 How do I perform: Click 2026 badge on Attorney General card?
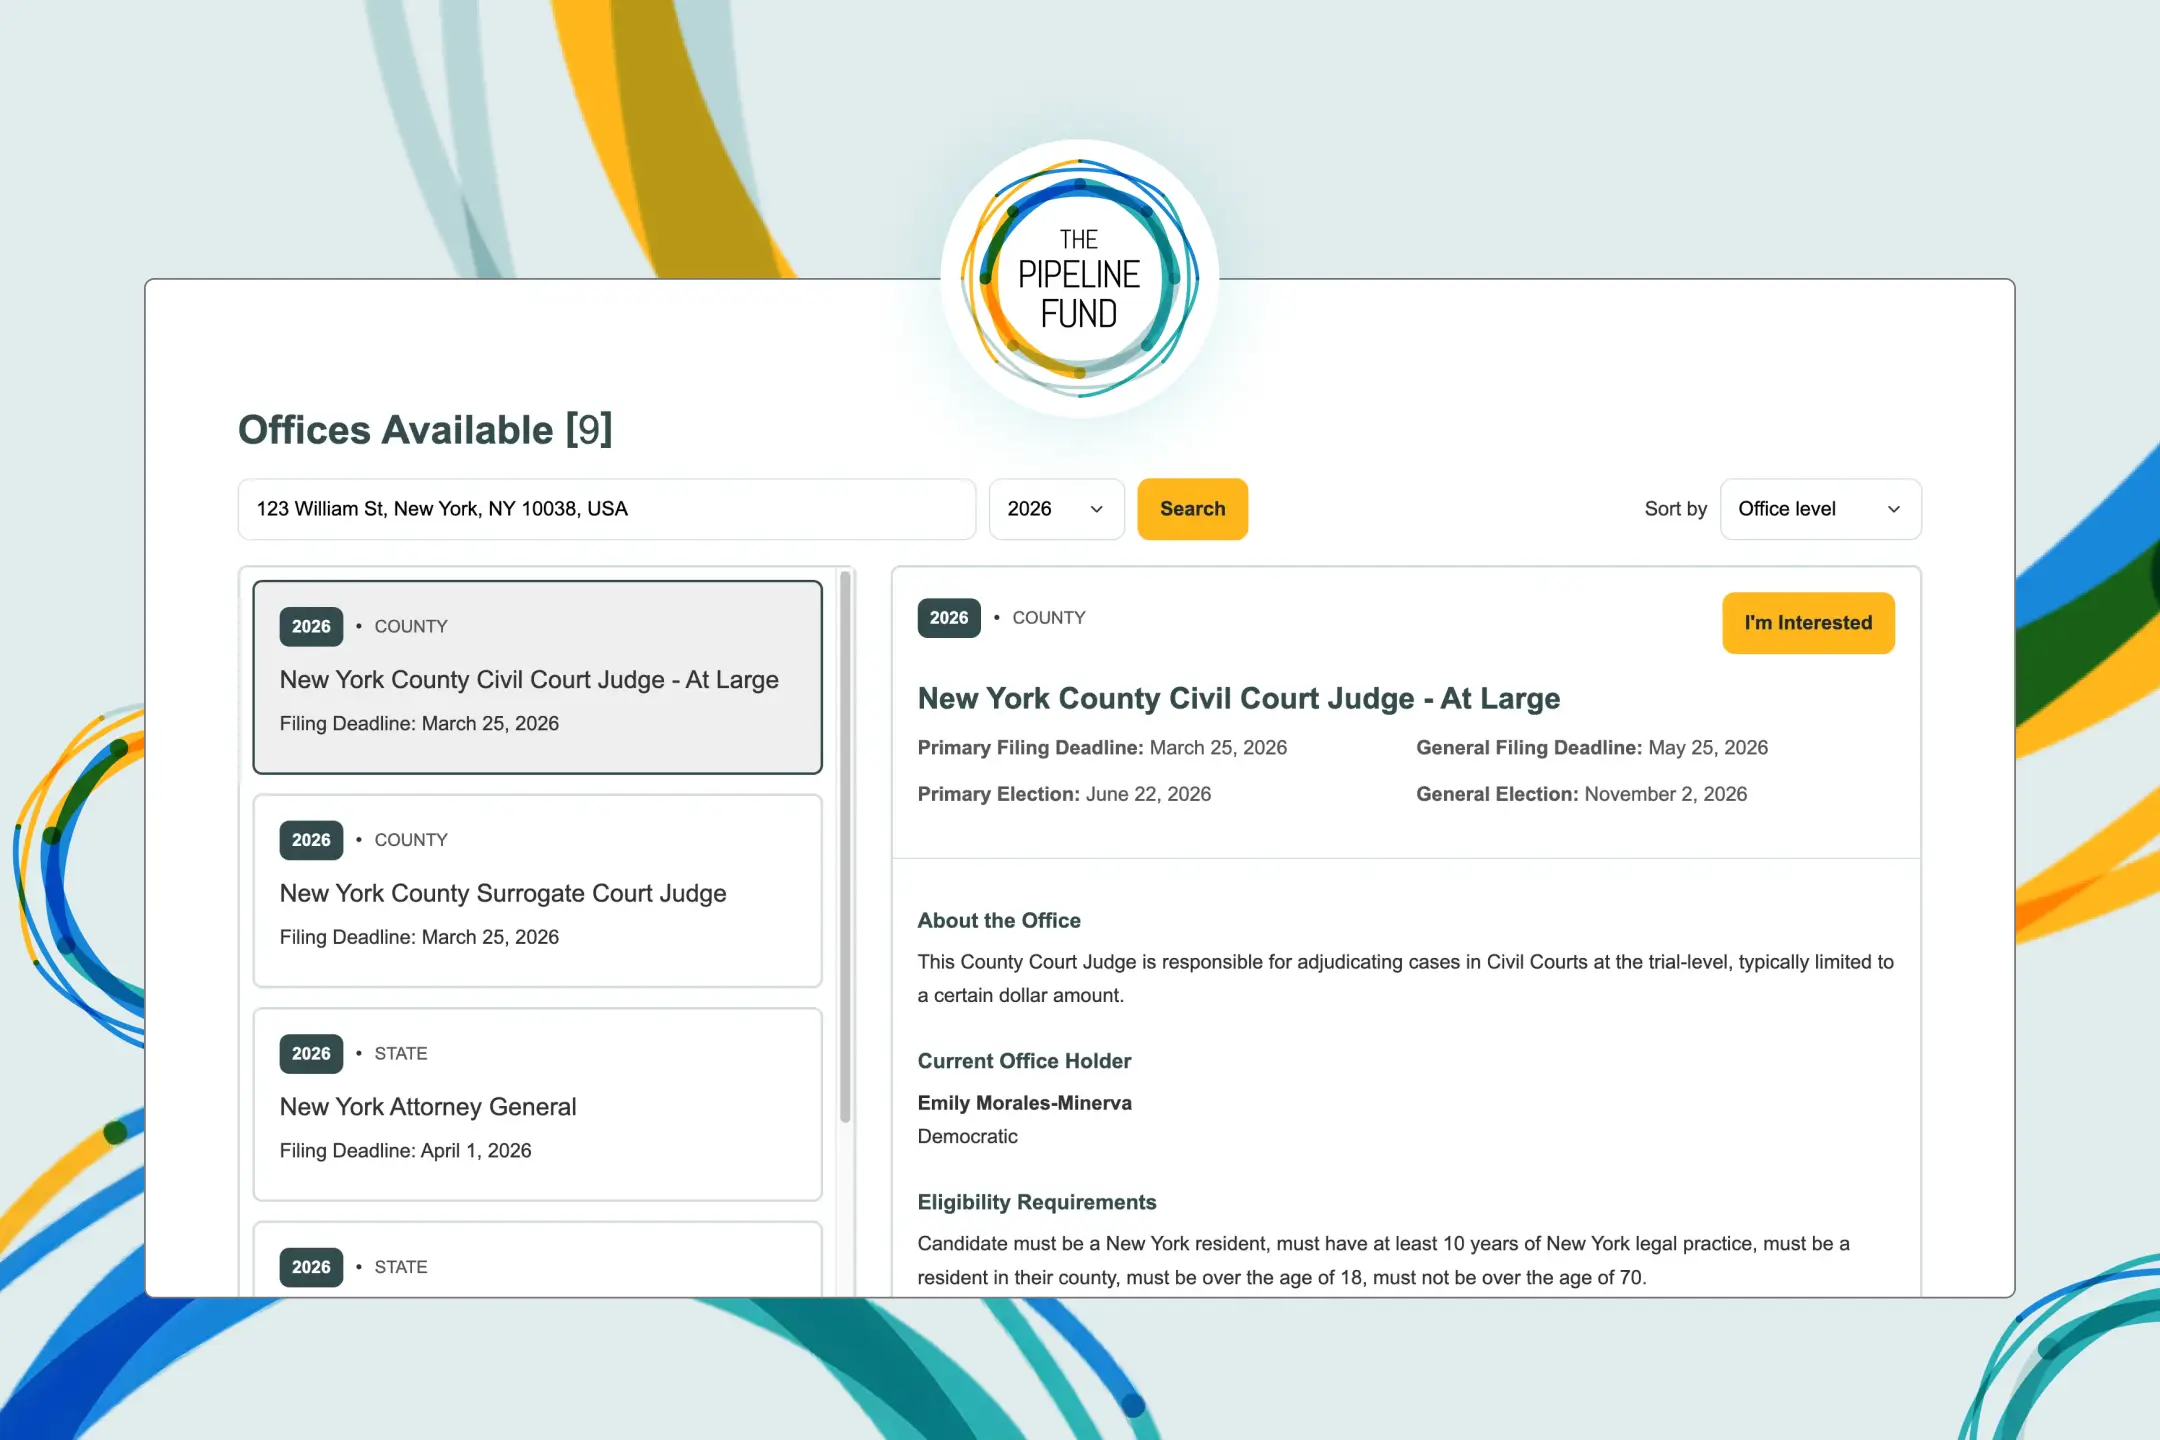click(x=311, y=1054)
